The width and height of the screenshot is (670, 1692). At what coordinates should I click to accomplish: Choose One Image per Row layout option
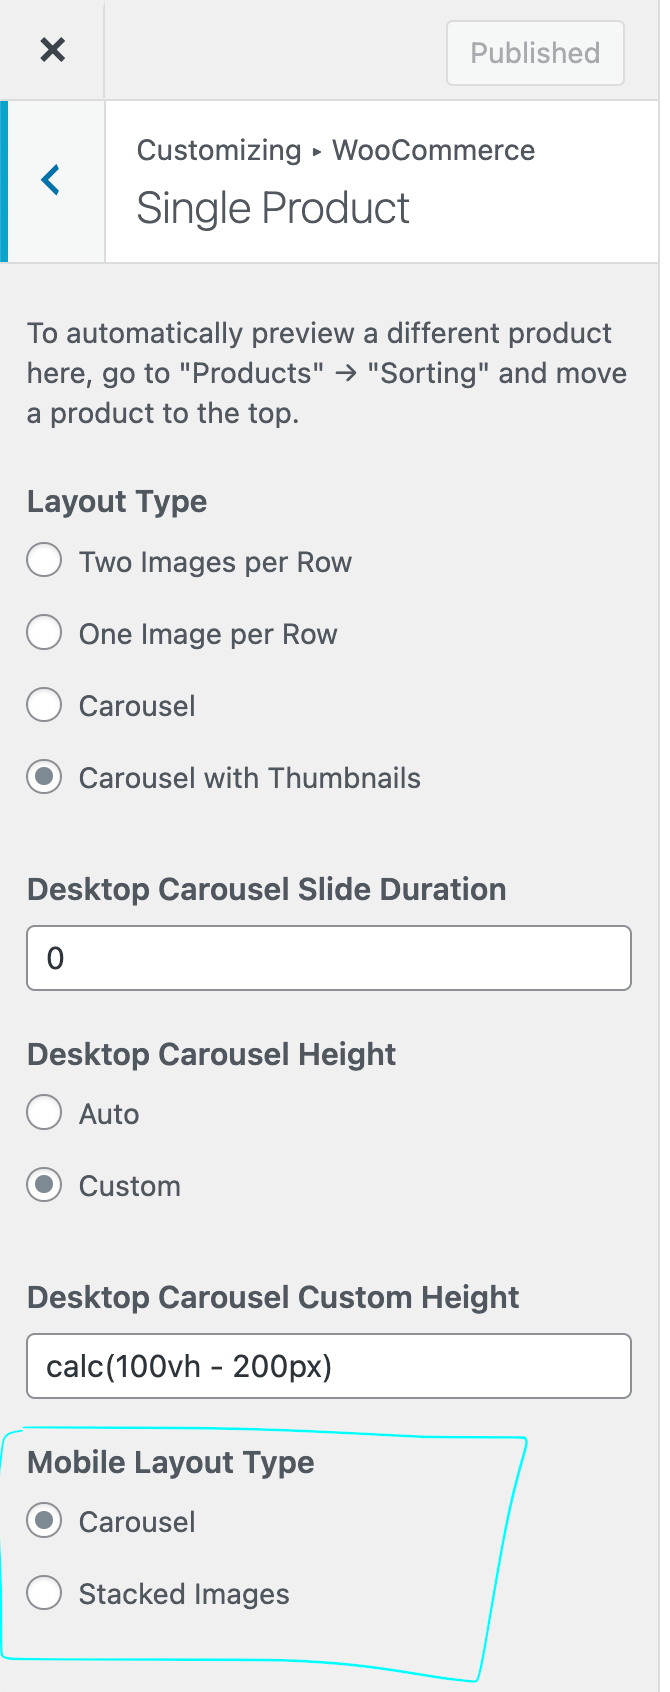44,633
